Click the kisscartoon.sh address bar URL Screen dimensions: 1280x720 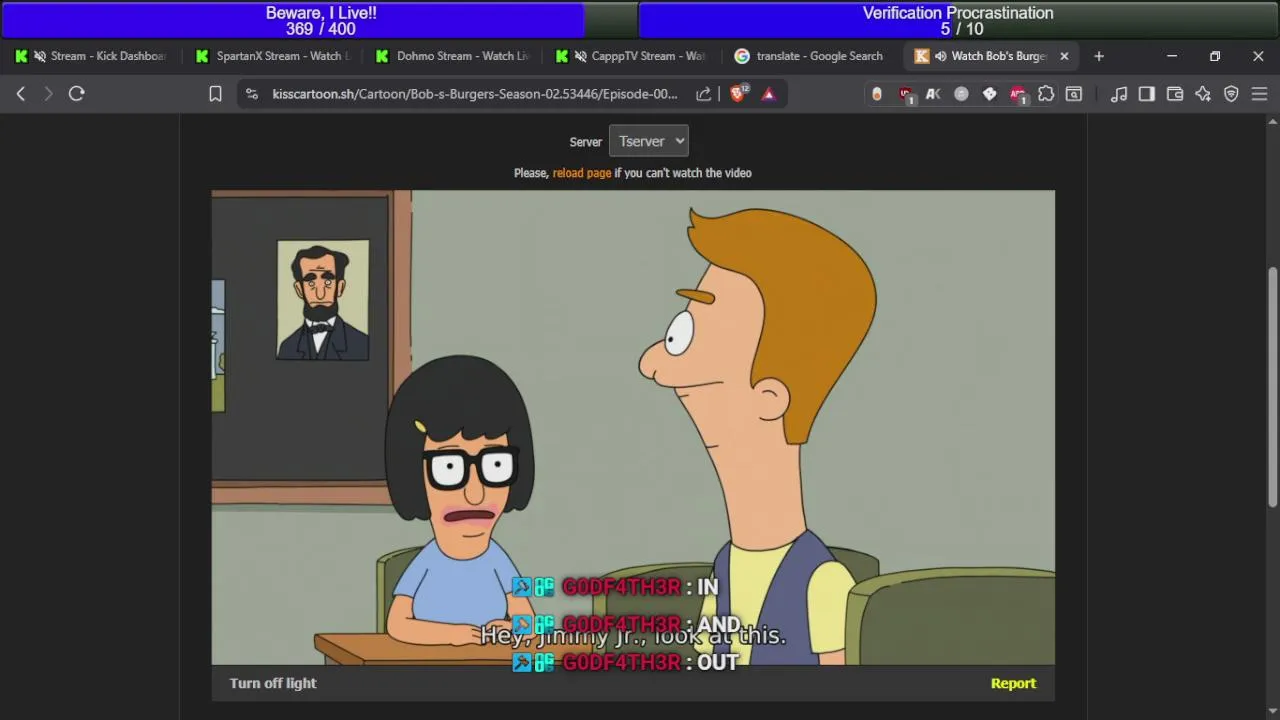pyautogui.click(x=475, y=94)
